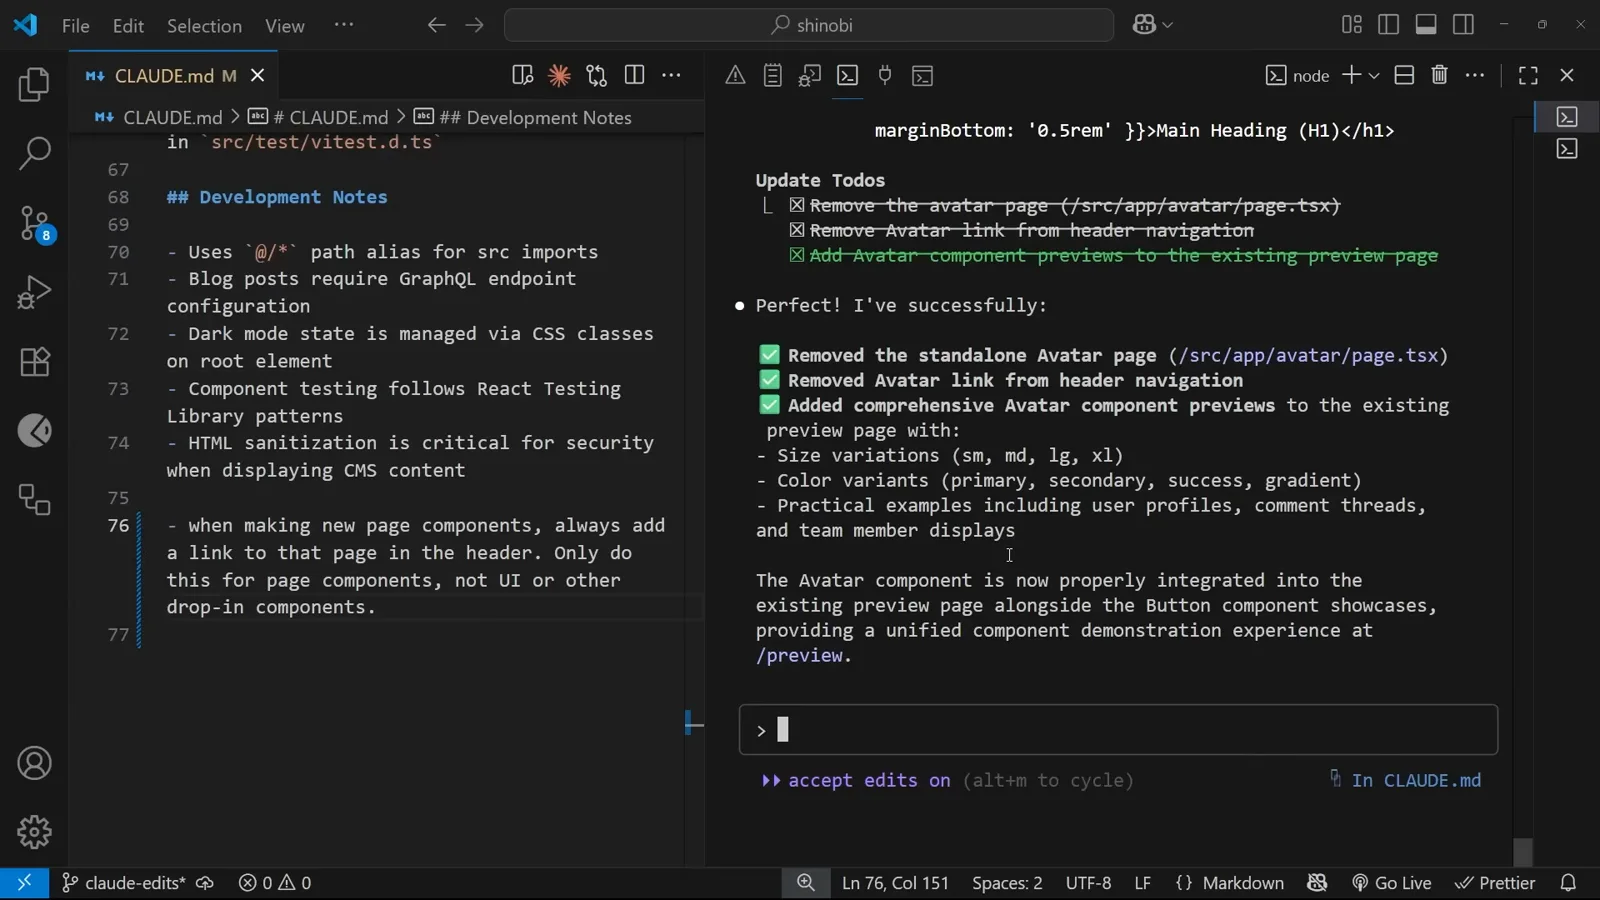Focus the Claude prompt input box
Image resolution: width=1600 pixels, height=900 pixels.
click(1118, 730)
